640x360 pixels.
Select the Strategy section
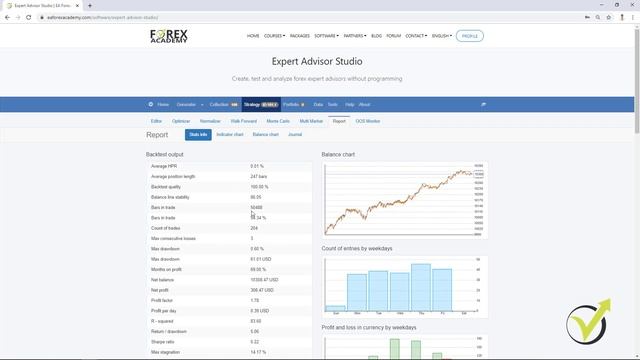[x=261, y=104]
